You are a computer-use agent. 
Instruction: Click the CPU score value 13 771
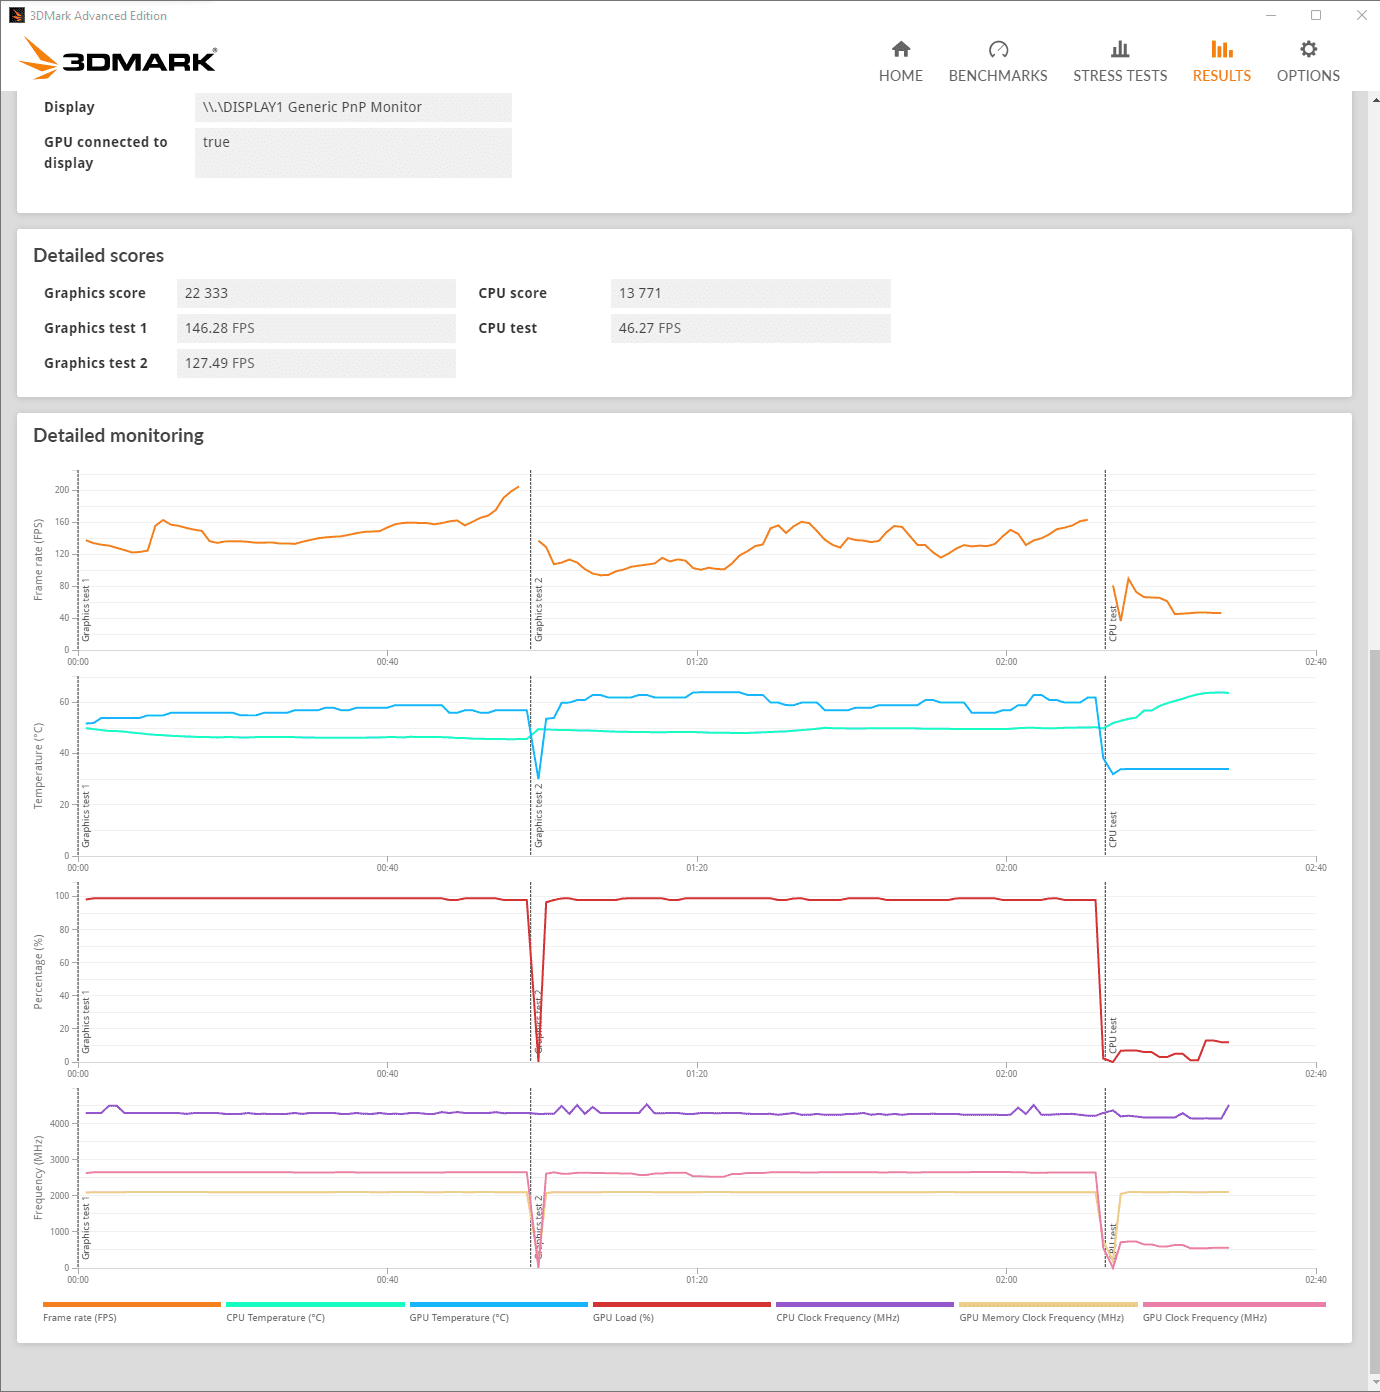point(750,293)
